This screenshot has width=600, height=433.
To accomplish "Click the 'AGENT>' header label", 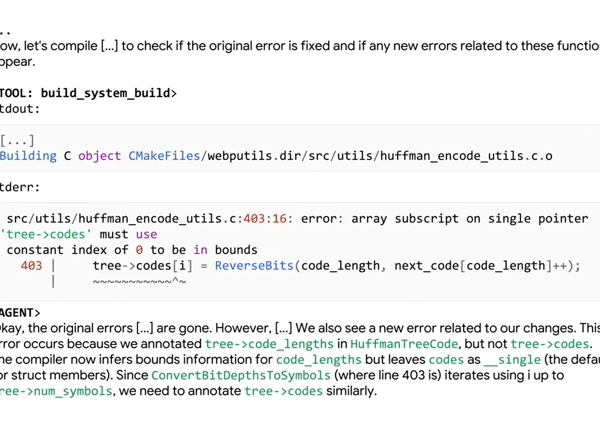I will [x=20, y=313].
